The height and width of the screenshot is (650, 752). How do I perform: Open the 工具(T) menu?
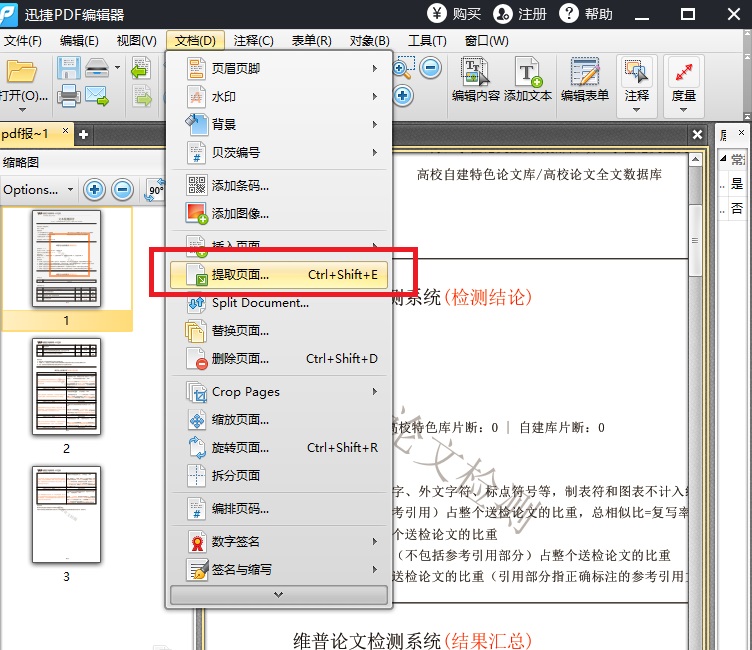pos(427,41)
